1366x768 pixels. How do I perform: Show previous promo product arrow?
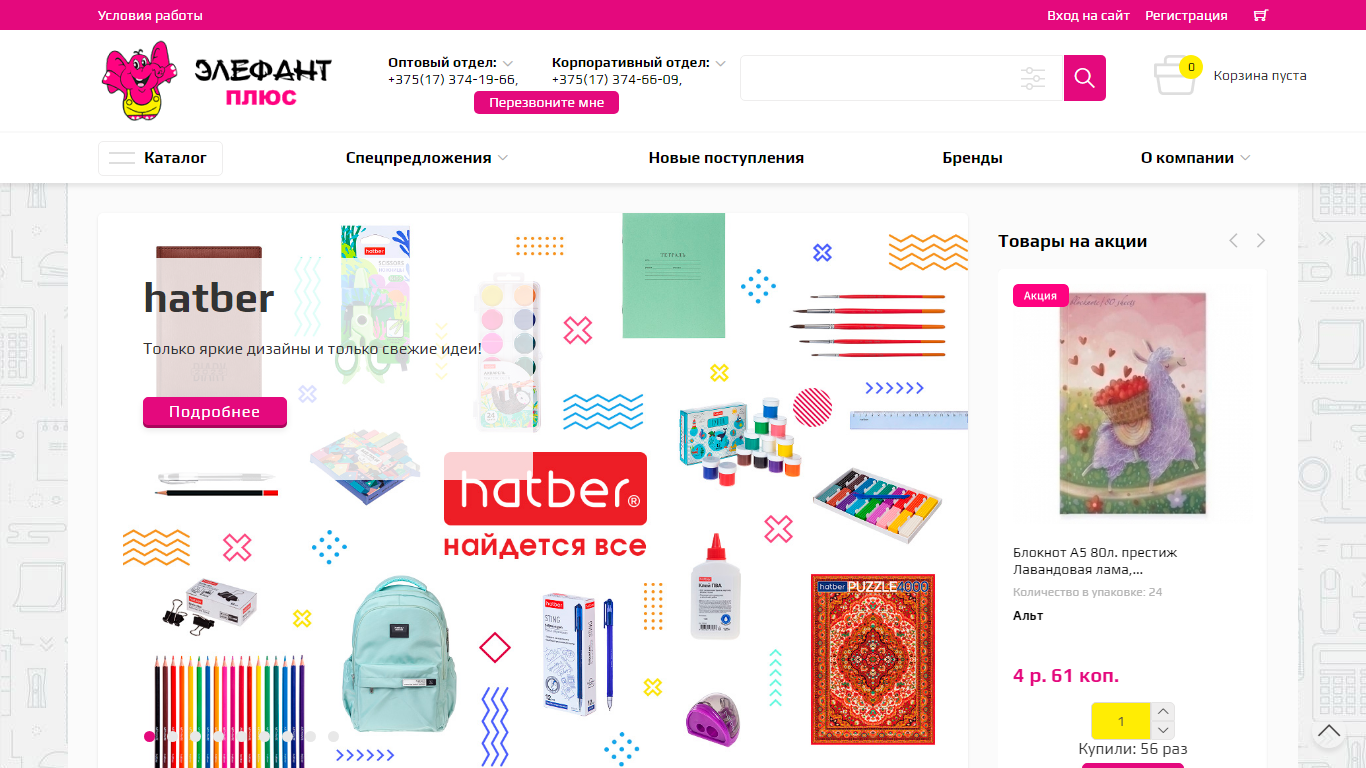point(1234,241)
